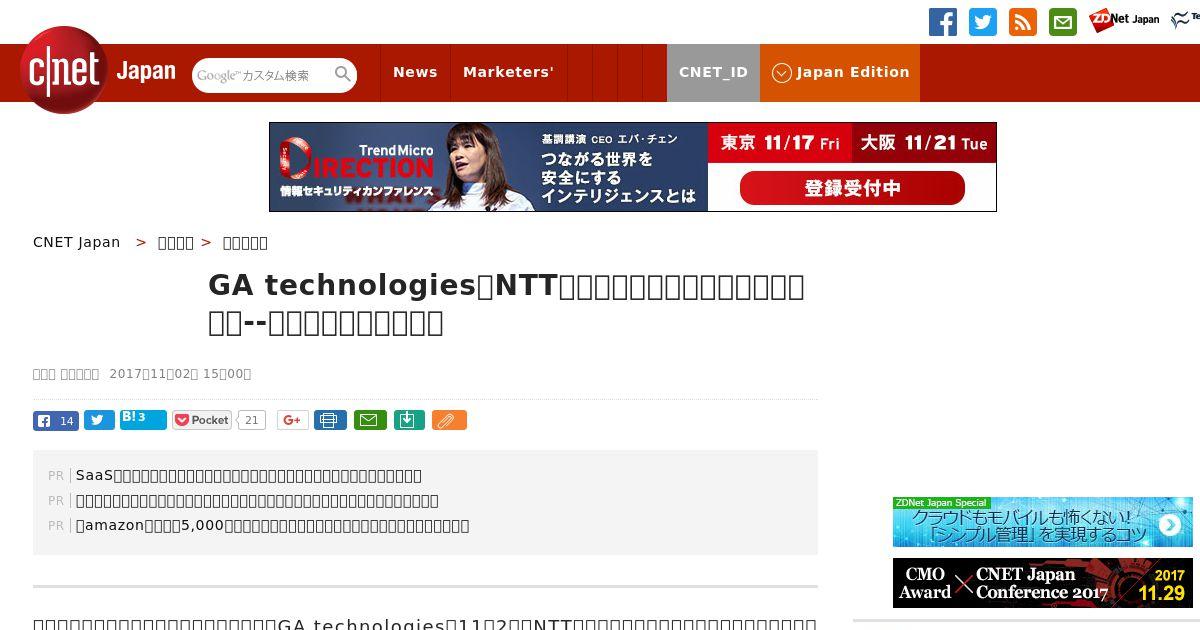
Task: Share article via Twitter button under the date
Action: pyautogui.click(x=99, y=420)
